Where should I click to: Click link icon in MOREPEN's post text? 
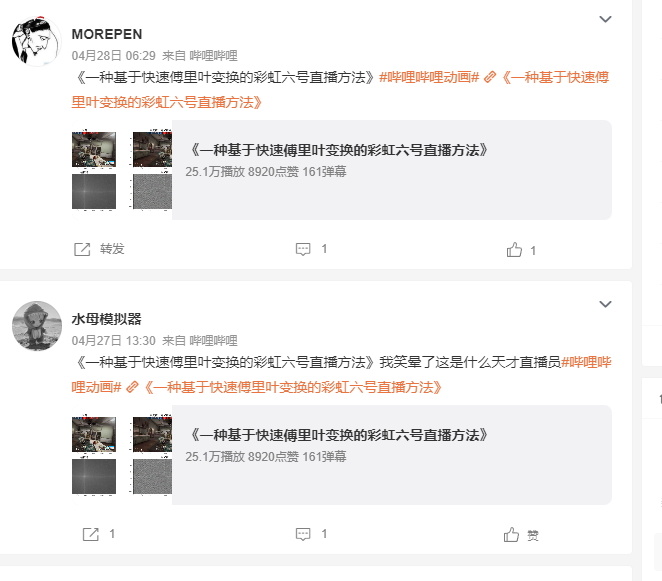click(490, 77)
